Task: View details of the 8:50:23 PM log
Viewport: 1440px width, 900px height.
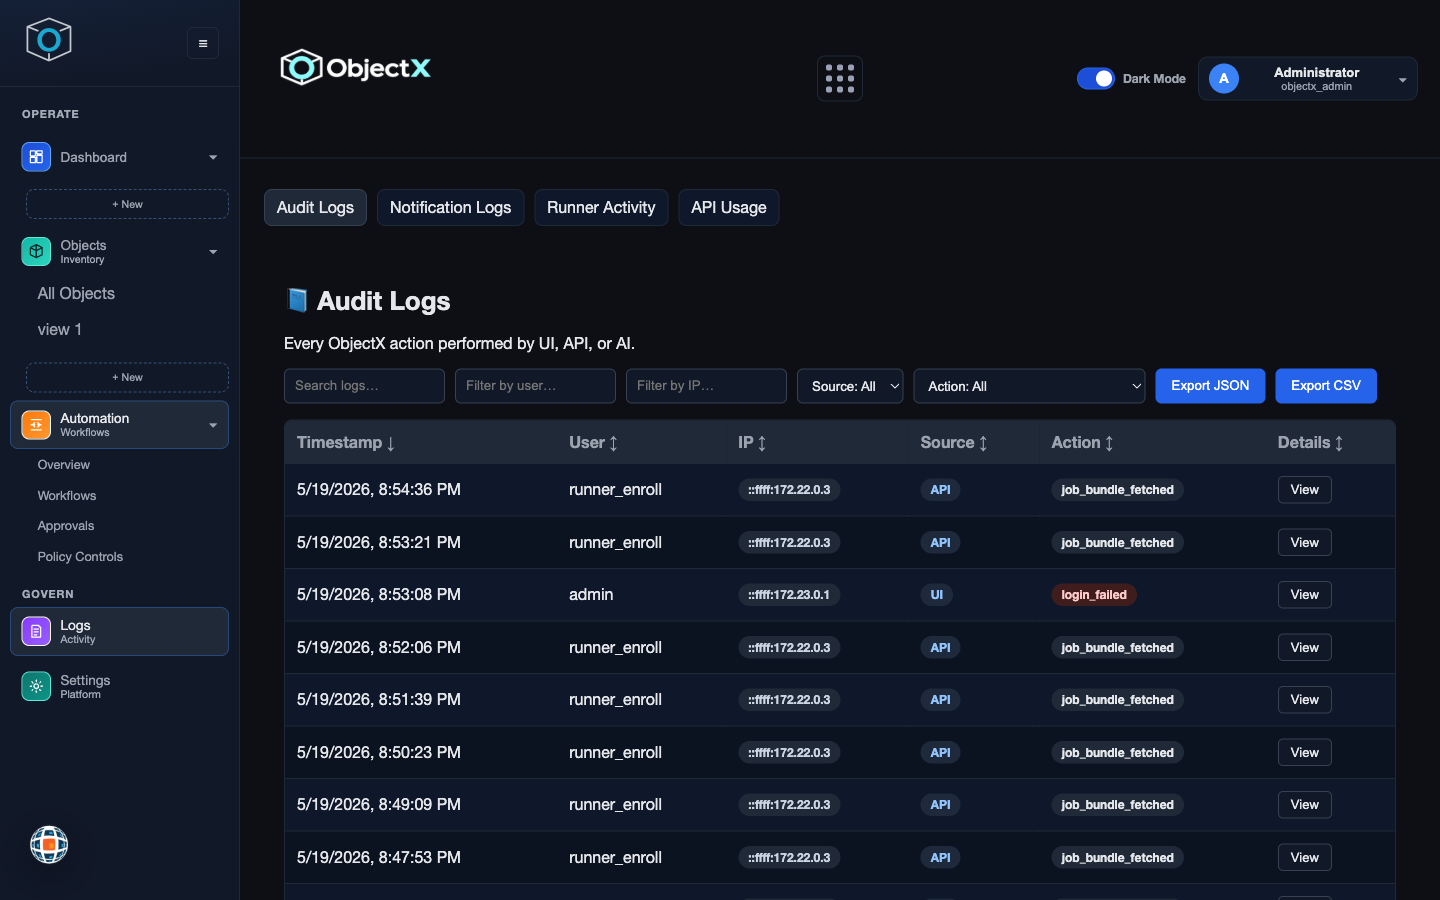Action: 1305,753
